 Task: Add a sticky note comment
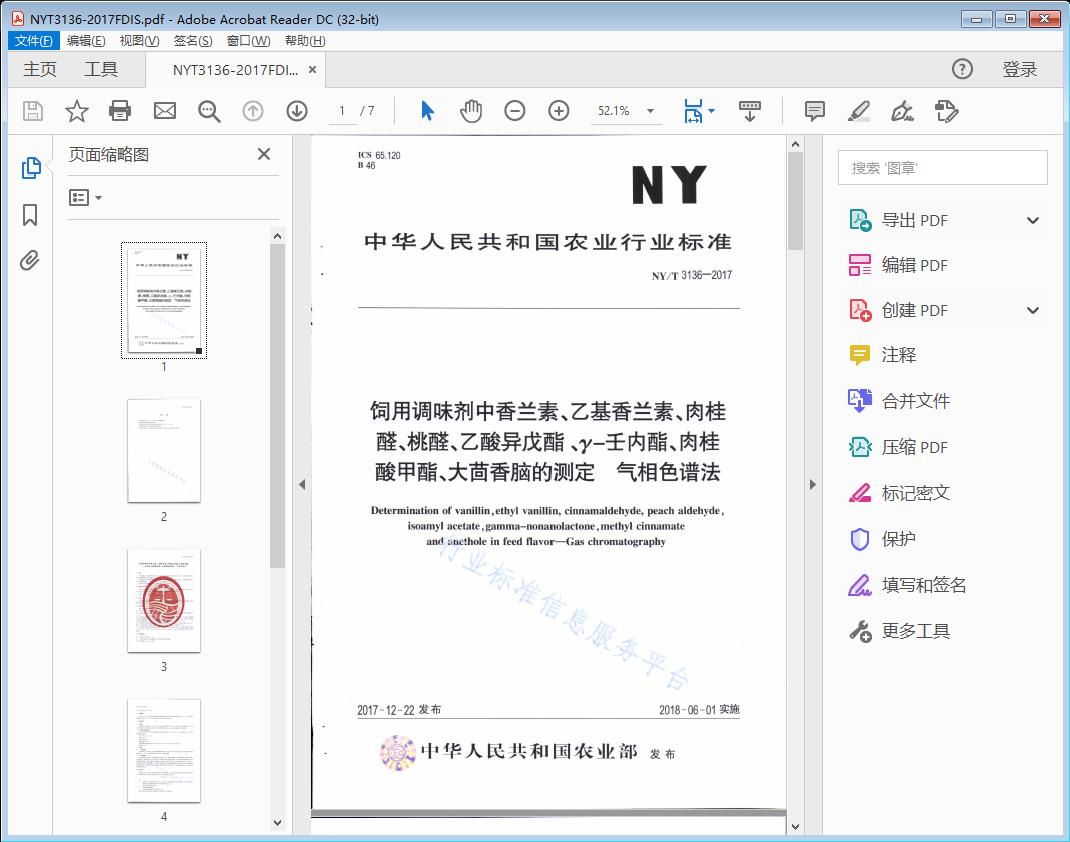(815, 111)
